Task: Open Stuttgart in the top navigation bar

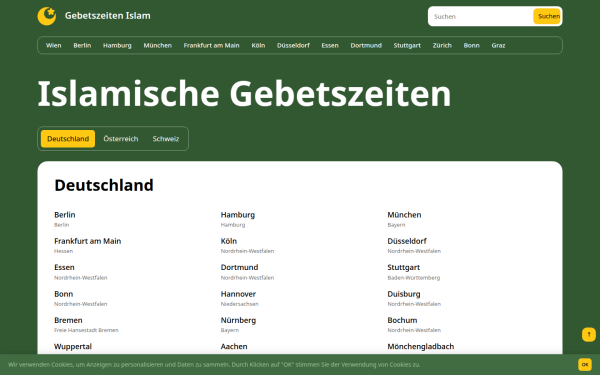Action: [407, 45]
